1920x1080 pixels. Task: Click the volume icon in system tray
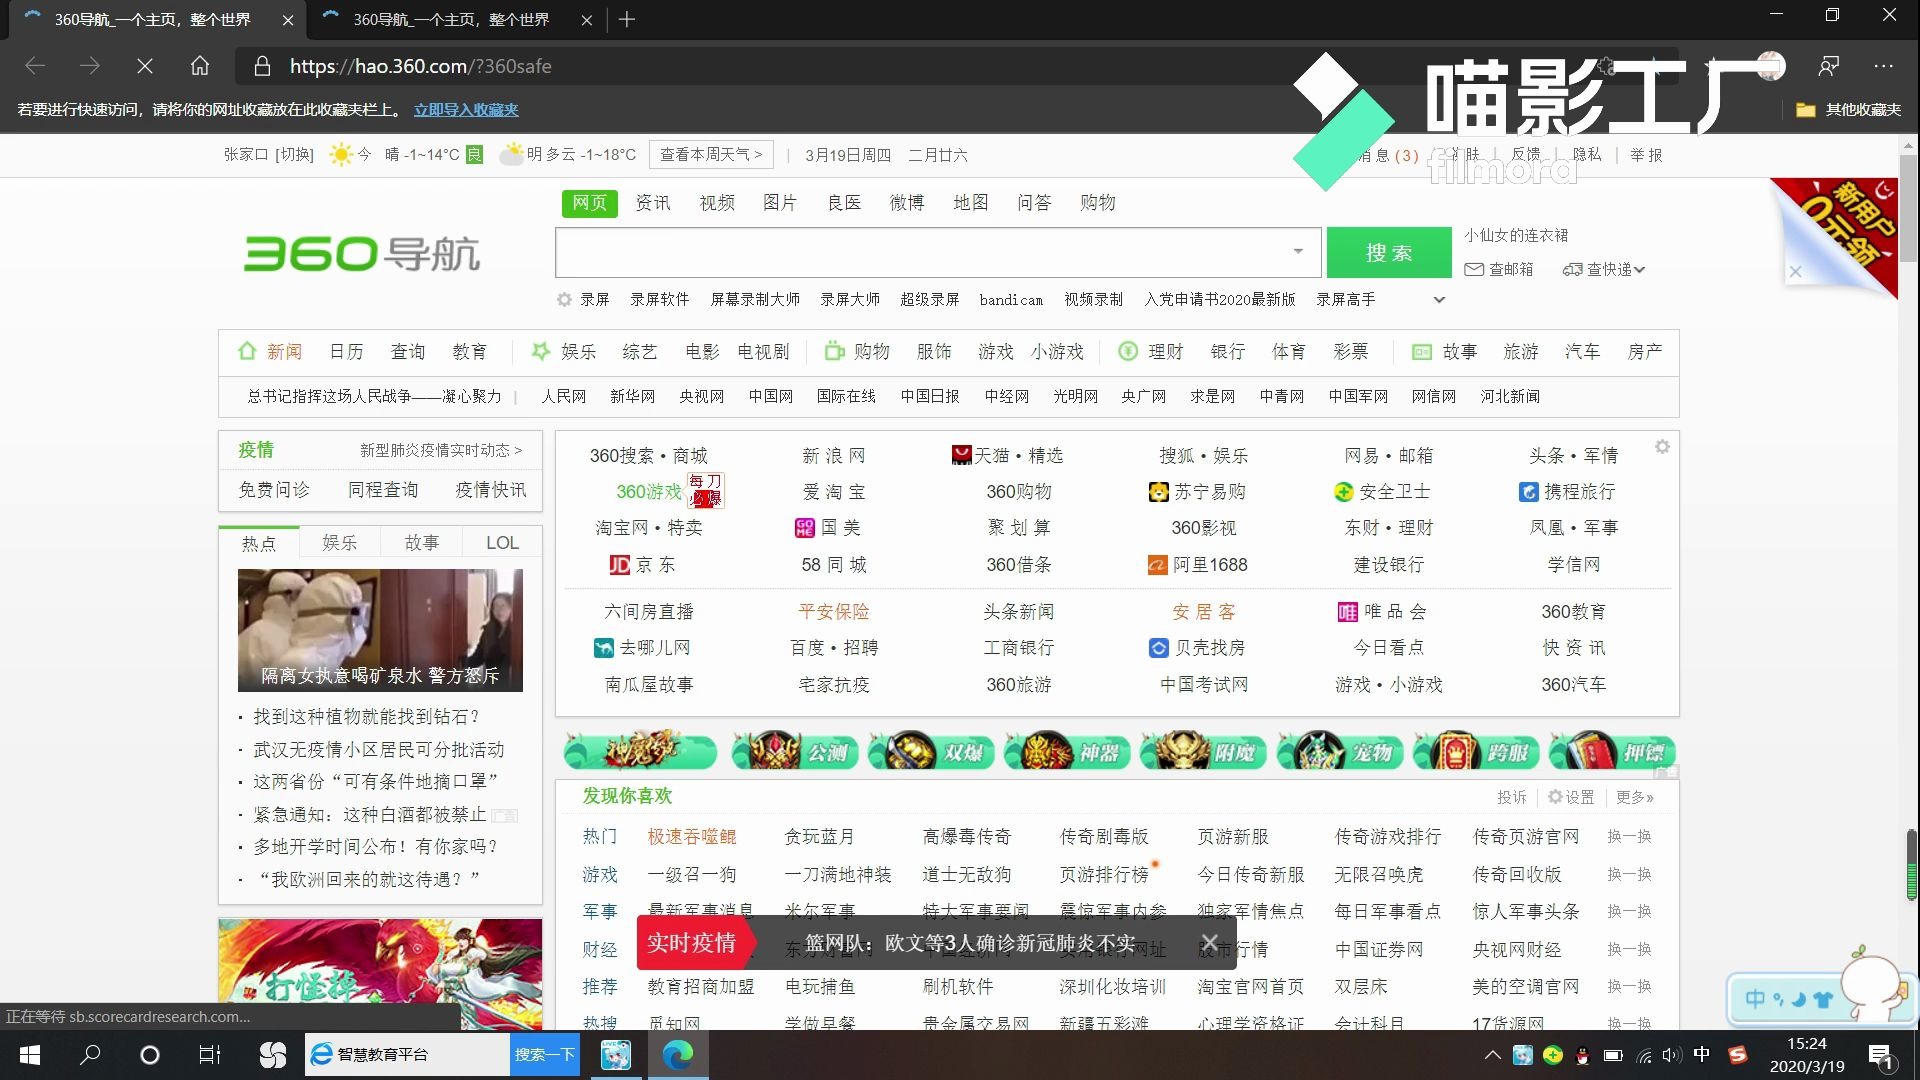(1671, 1055)
